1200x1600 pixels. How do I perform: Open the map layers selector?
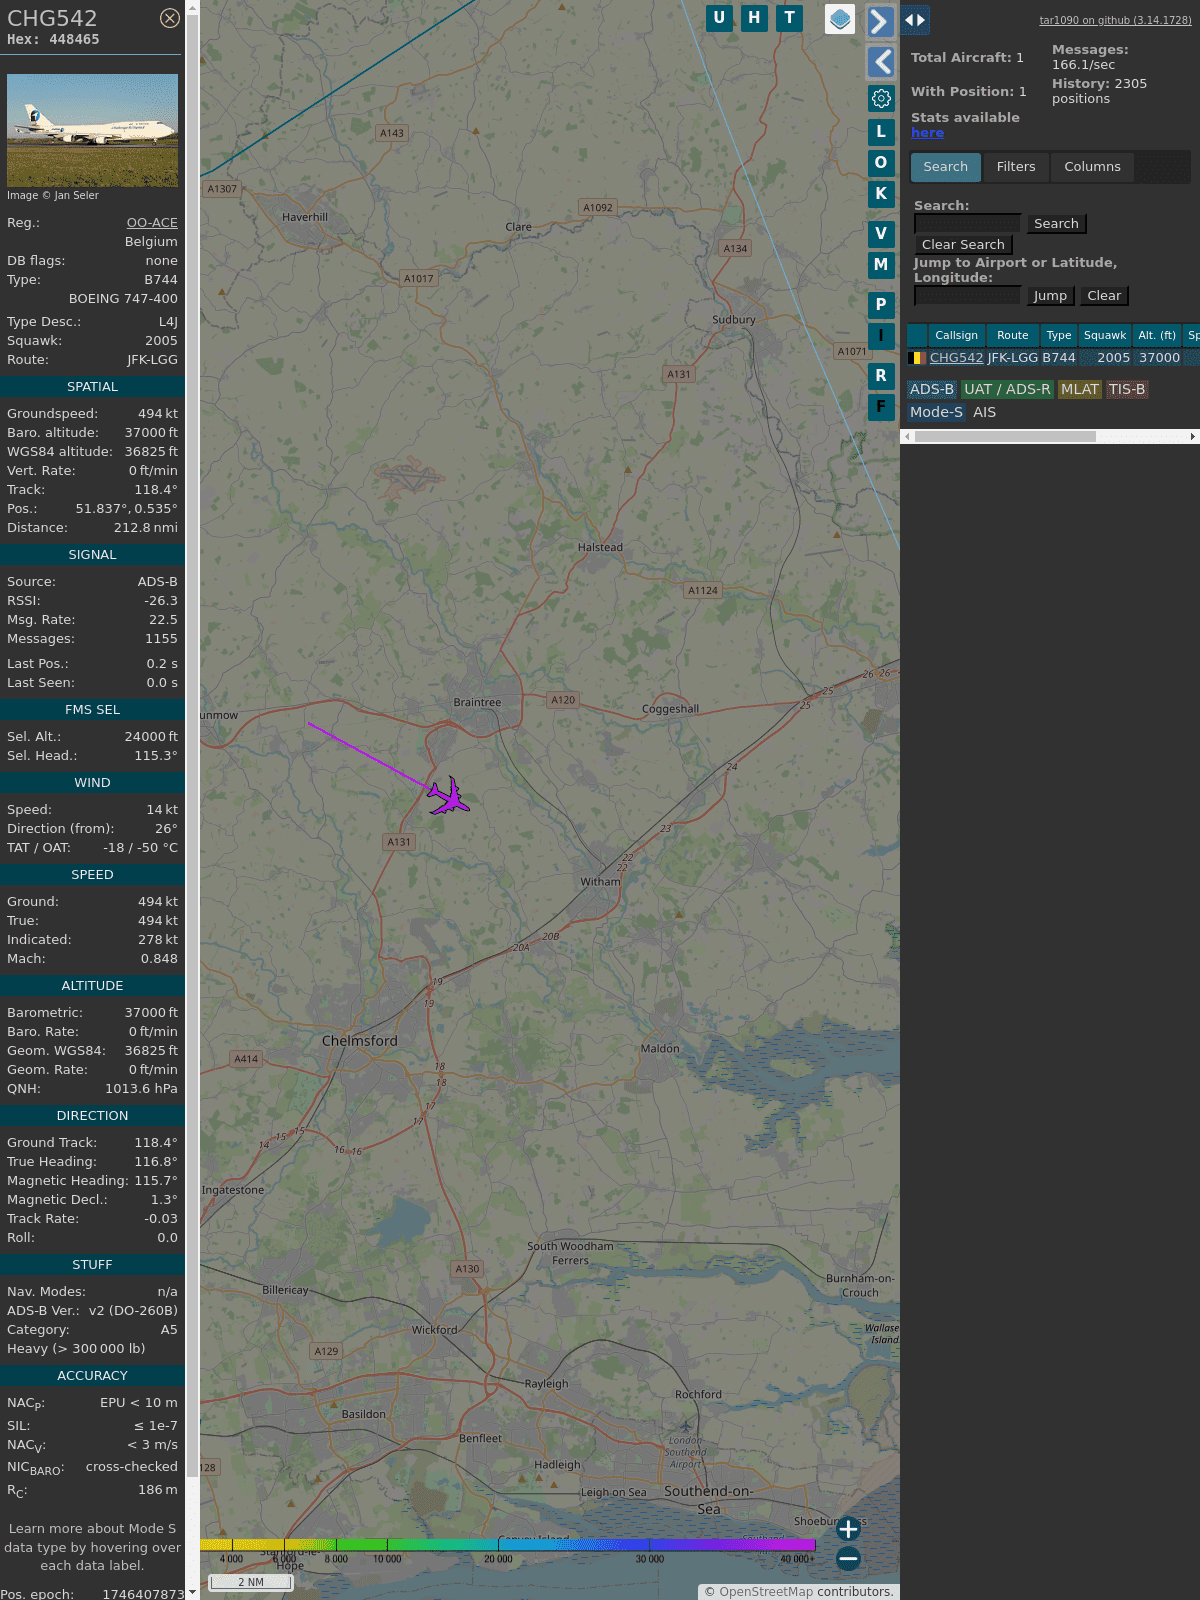click(x=840, y=19)
